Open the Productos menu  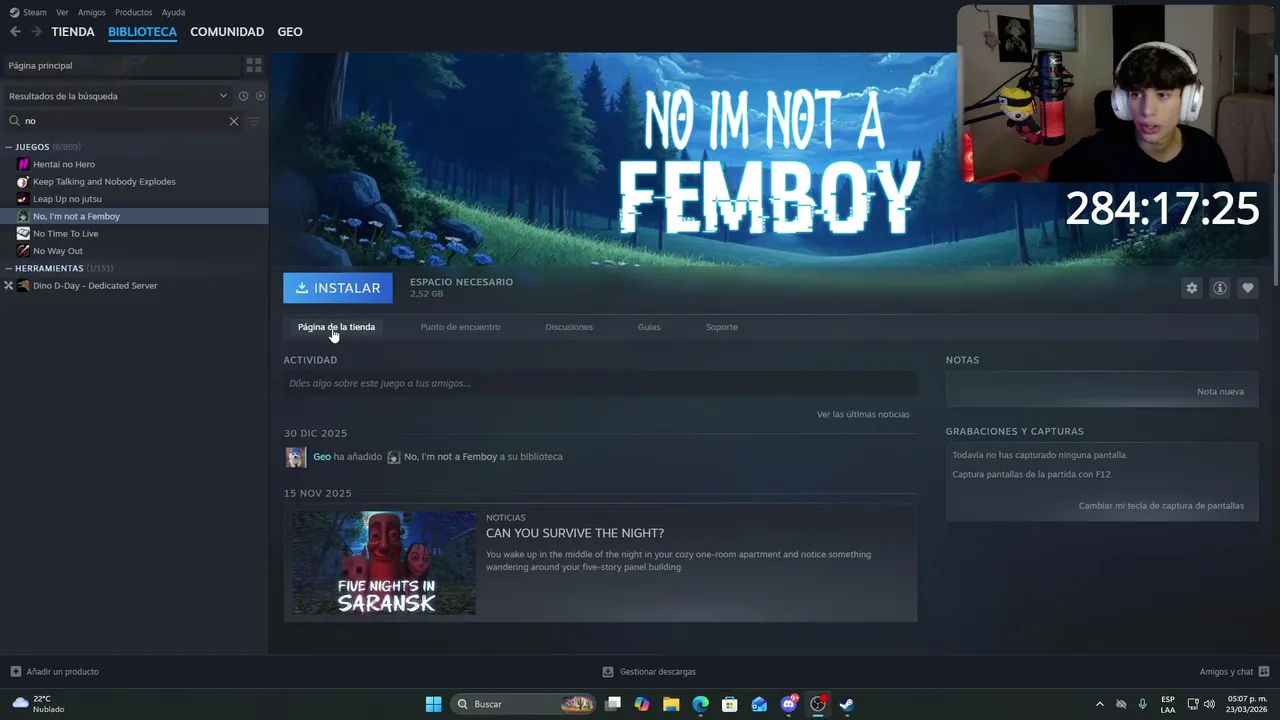133,12
